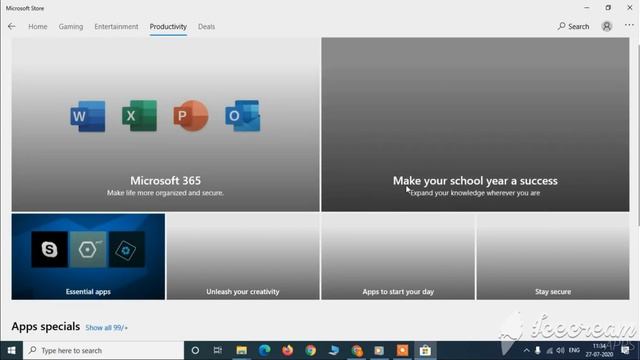
Task: Click the taskbar Type here to search box
Action: click(104, 351)
